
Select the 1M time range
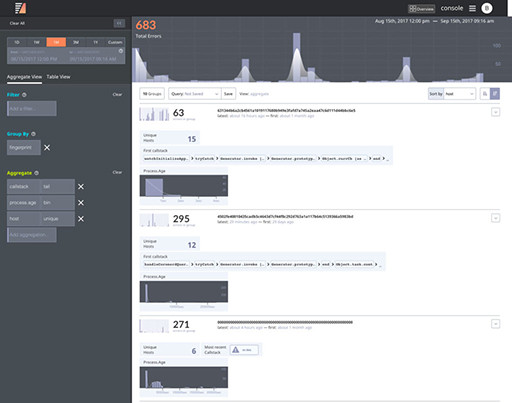56,42
